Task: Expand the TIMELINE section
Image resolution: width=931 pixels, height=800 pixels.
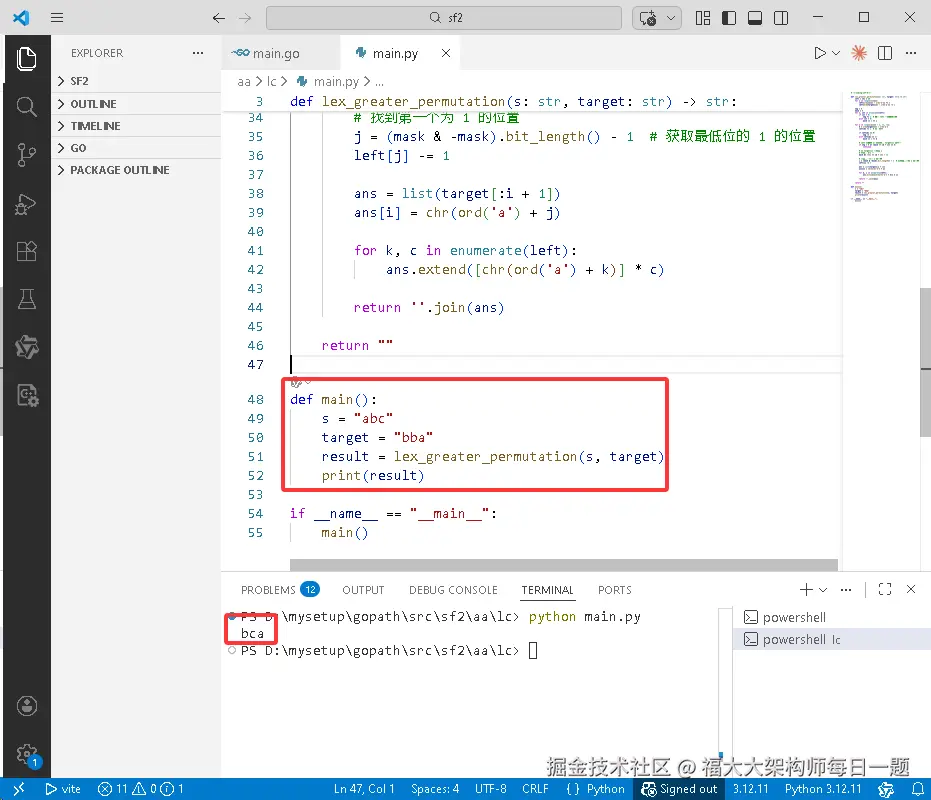Action: (x=136, y=126)
